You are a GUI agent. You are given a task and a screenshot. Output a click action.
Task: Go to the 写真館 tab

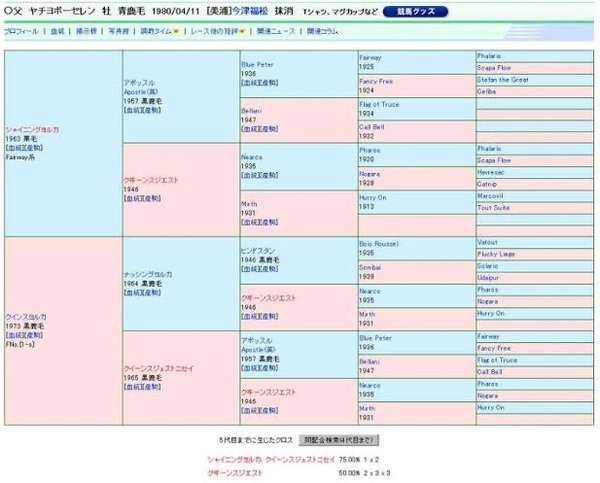click(119, 31)
